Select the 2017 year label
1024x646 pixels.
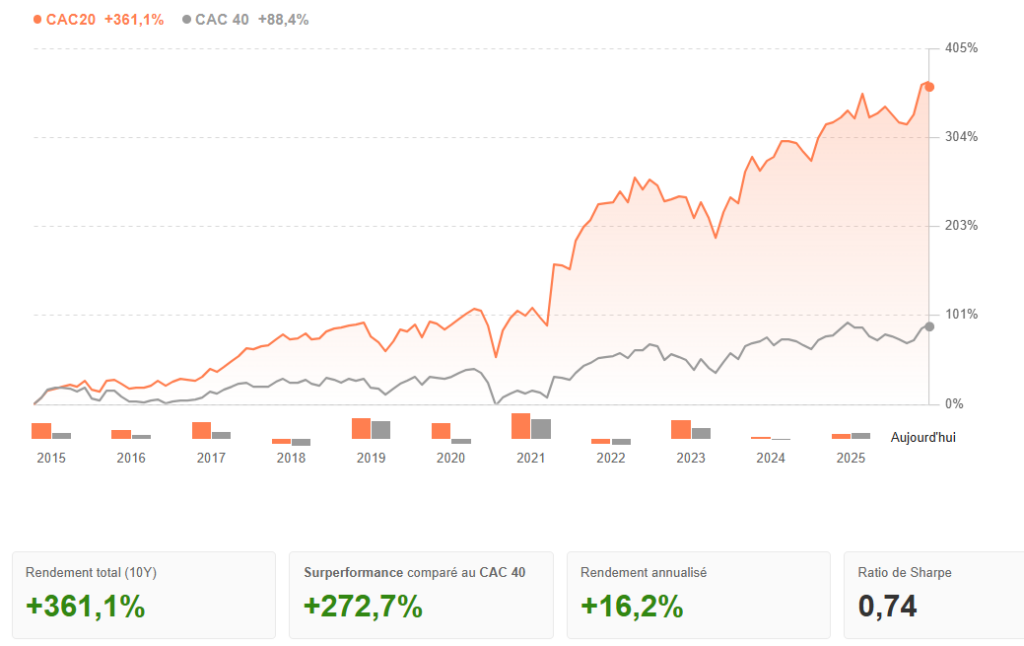coord(211,458)
